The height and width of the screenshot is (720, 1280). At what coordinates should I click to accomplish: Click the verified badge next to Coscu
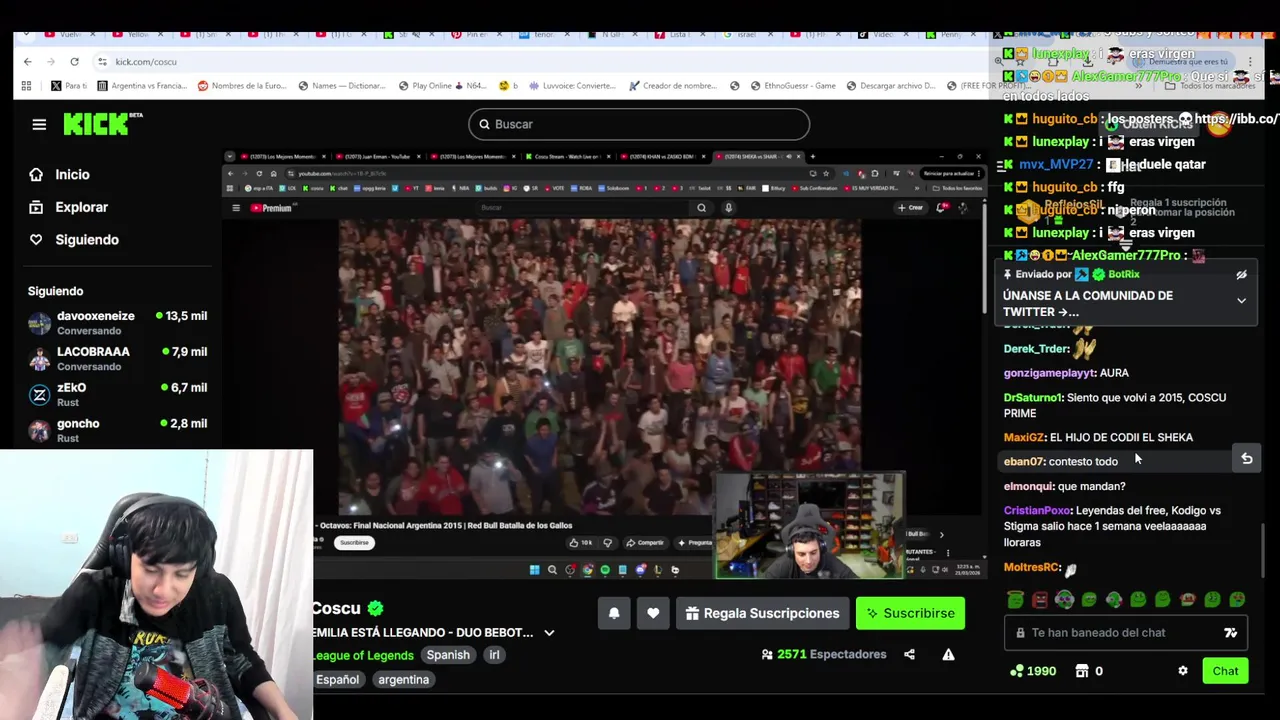point(375,608)
